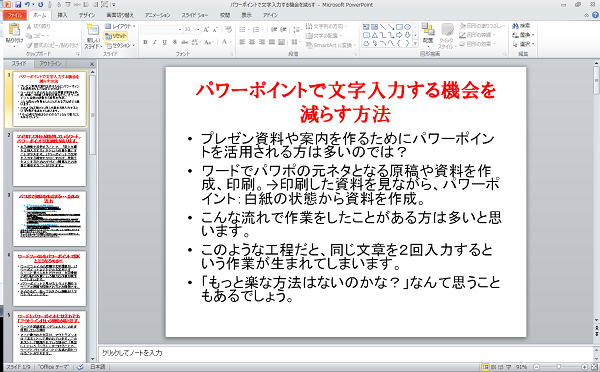Image resolution: width=600 pixels, height=372 pixels.
Task: Select the down arrow shape in gallery
Action: (408, 35)
